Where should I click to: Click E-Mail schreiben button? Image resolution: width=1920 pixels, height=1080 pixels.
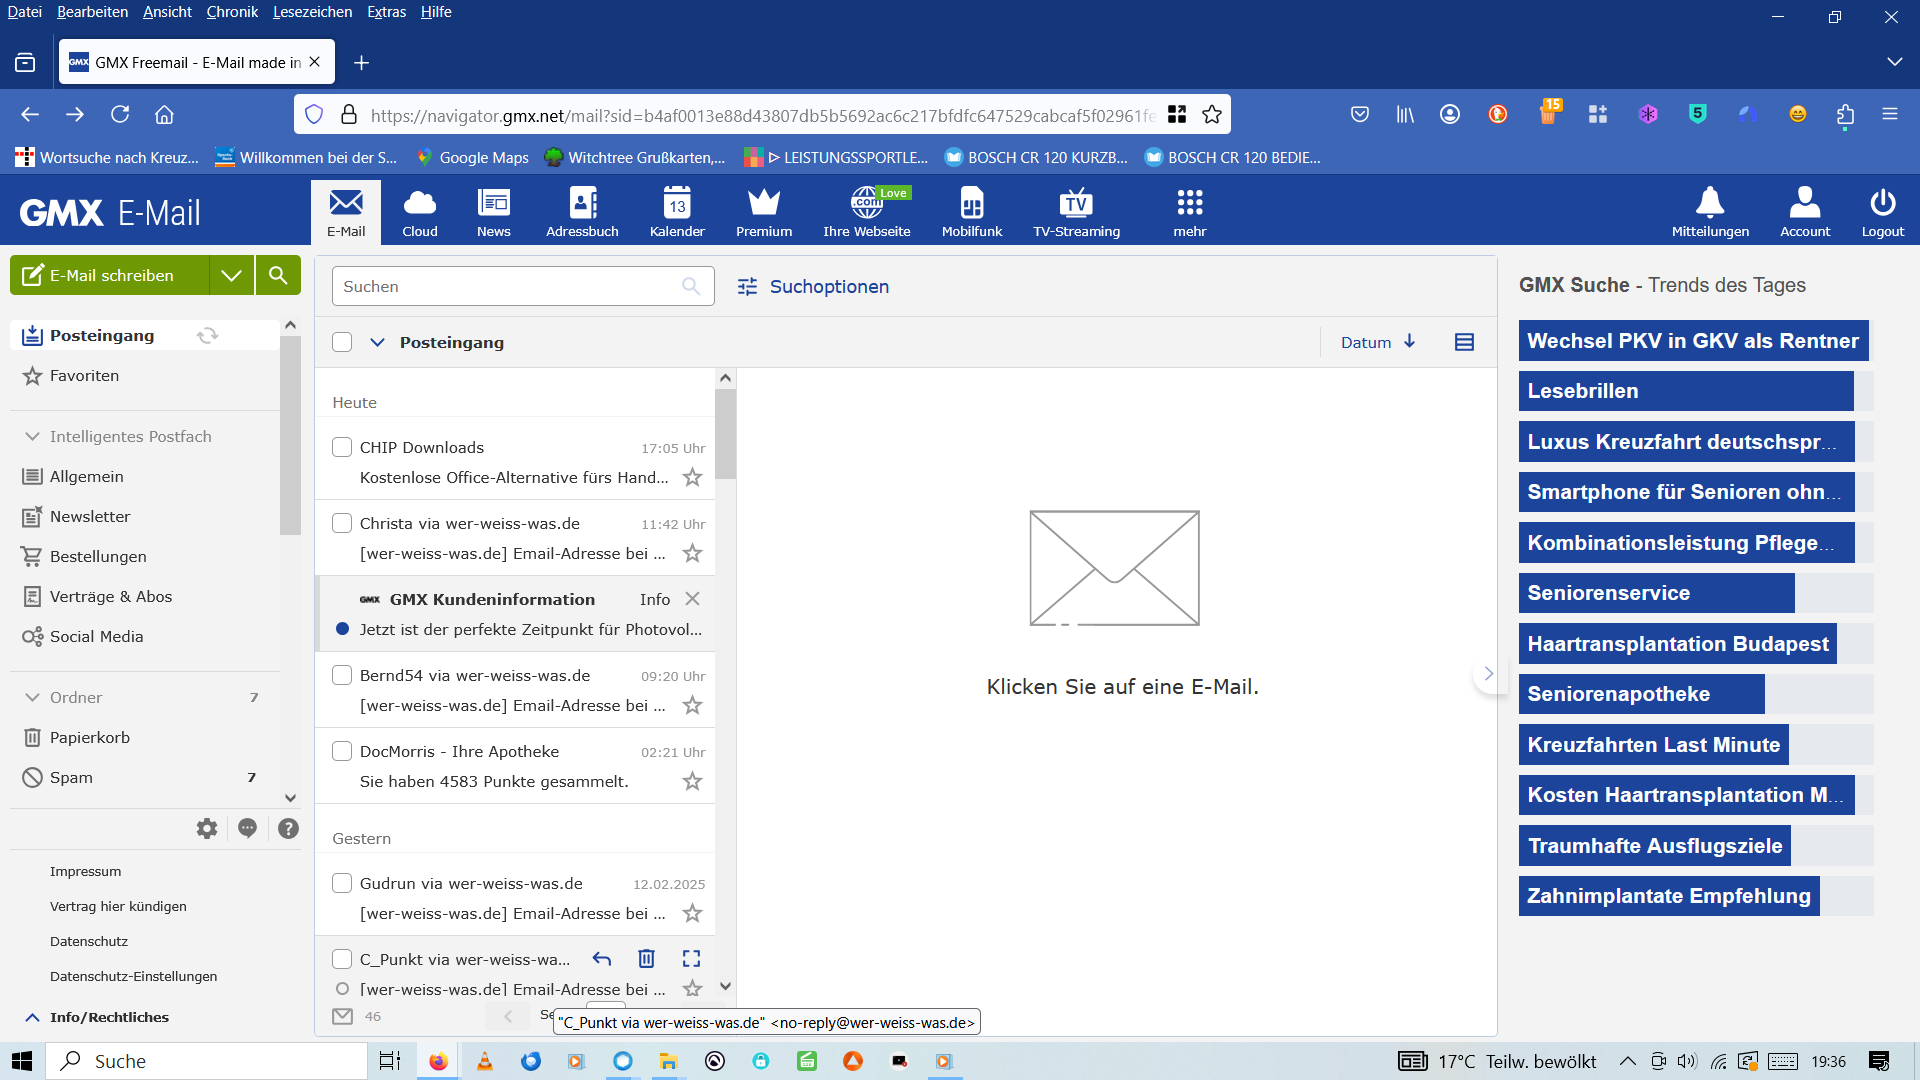click(x=110, y=275)
